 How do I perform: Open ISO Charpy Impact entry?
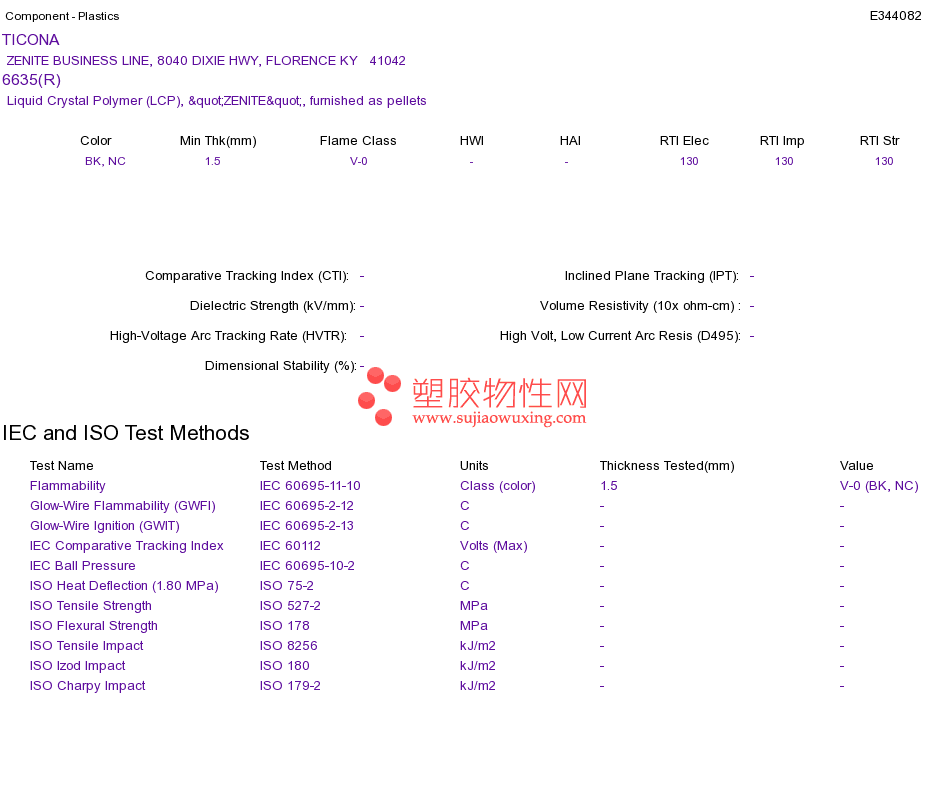point(88,685)
